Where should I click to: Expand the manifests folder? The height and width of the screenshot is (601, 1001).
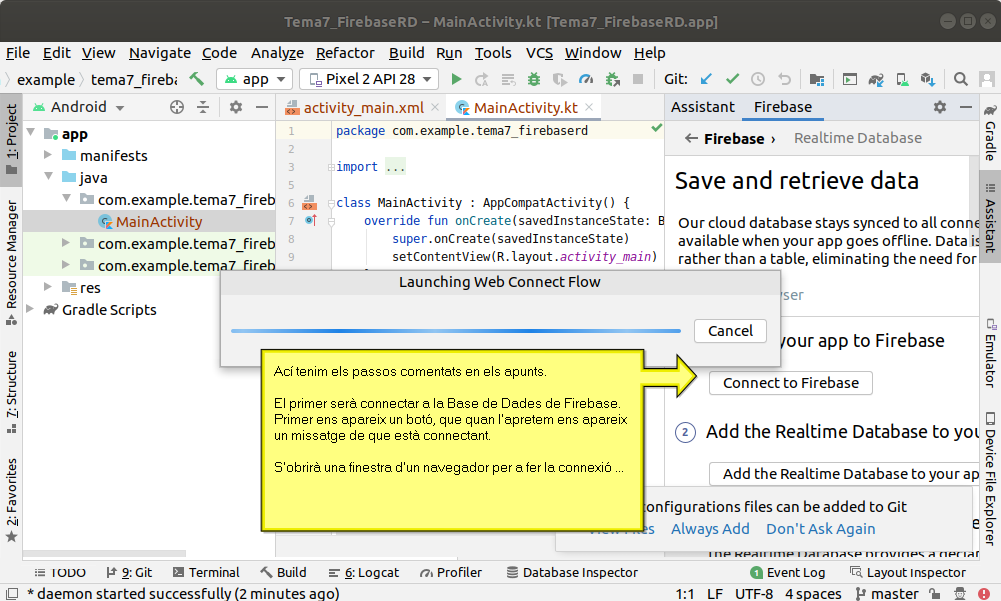click(48, 155)
